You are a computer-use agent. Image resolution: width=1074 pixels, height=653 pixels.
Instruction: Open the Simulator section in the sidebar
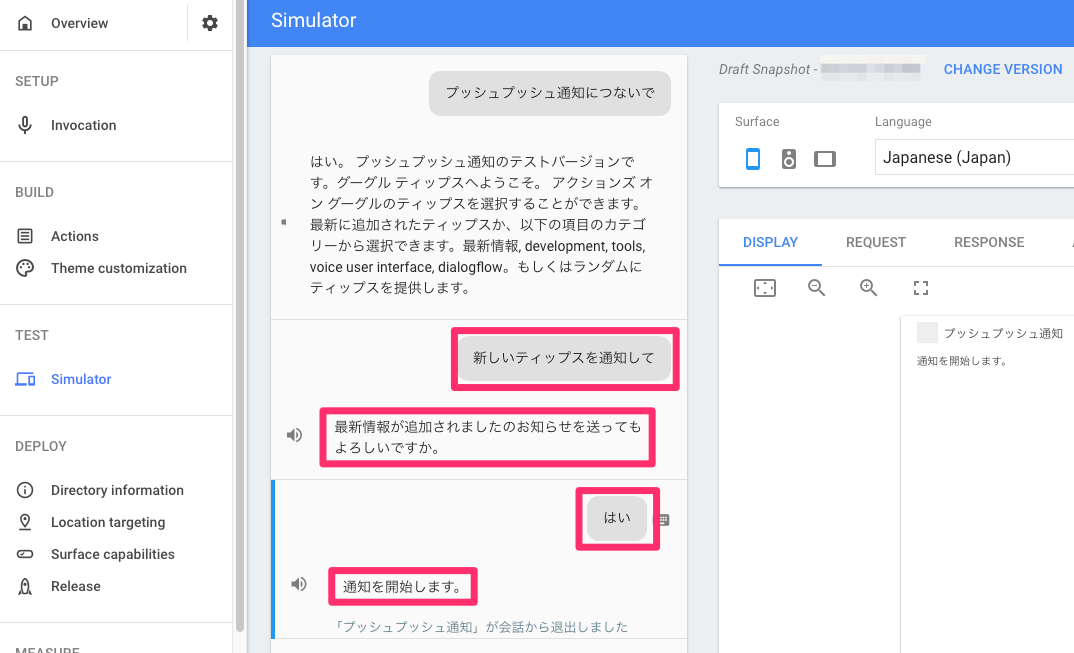click(x=80, y=379)
